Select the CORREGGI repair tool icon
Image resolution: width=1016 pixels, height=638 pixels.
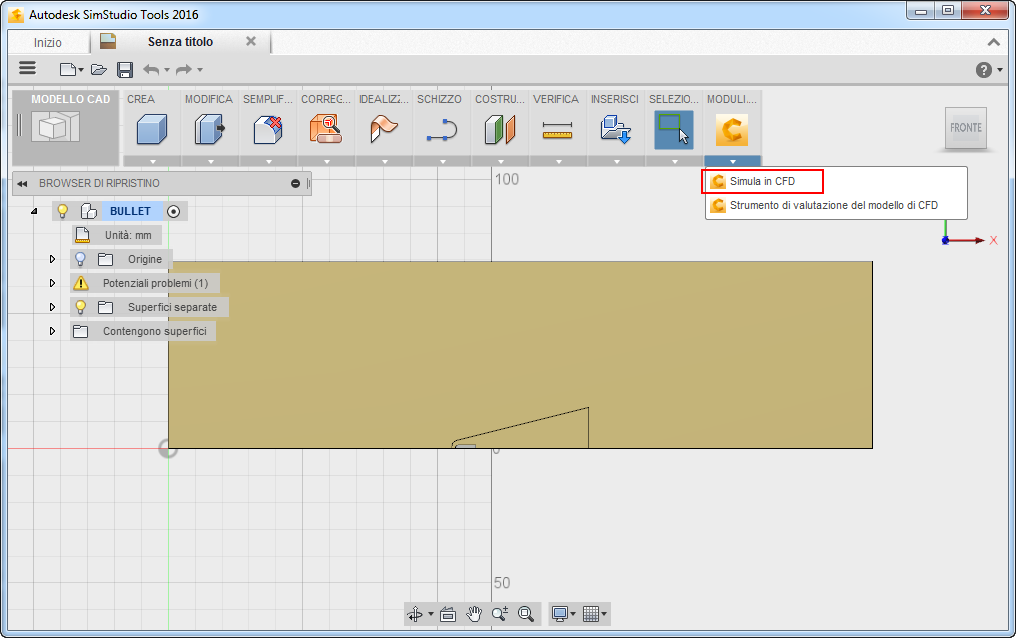coord(325,128)
